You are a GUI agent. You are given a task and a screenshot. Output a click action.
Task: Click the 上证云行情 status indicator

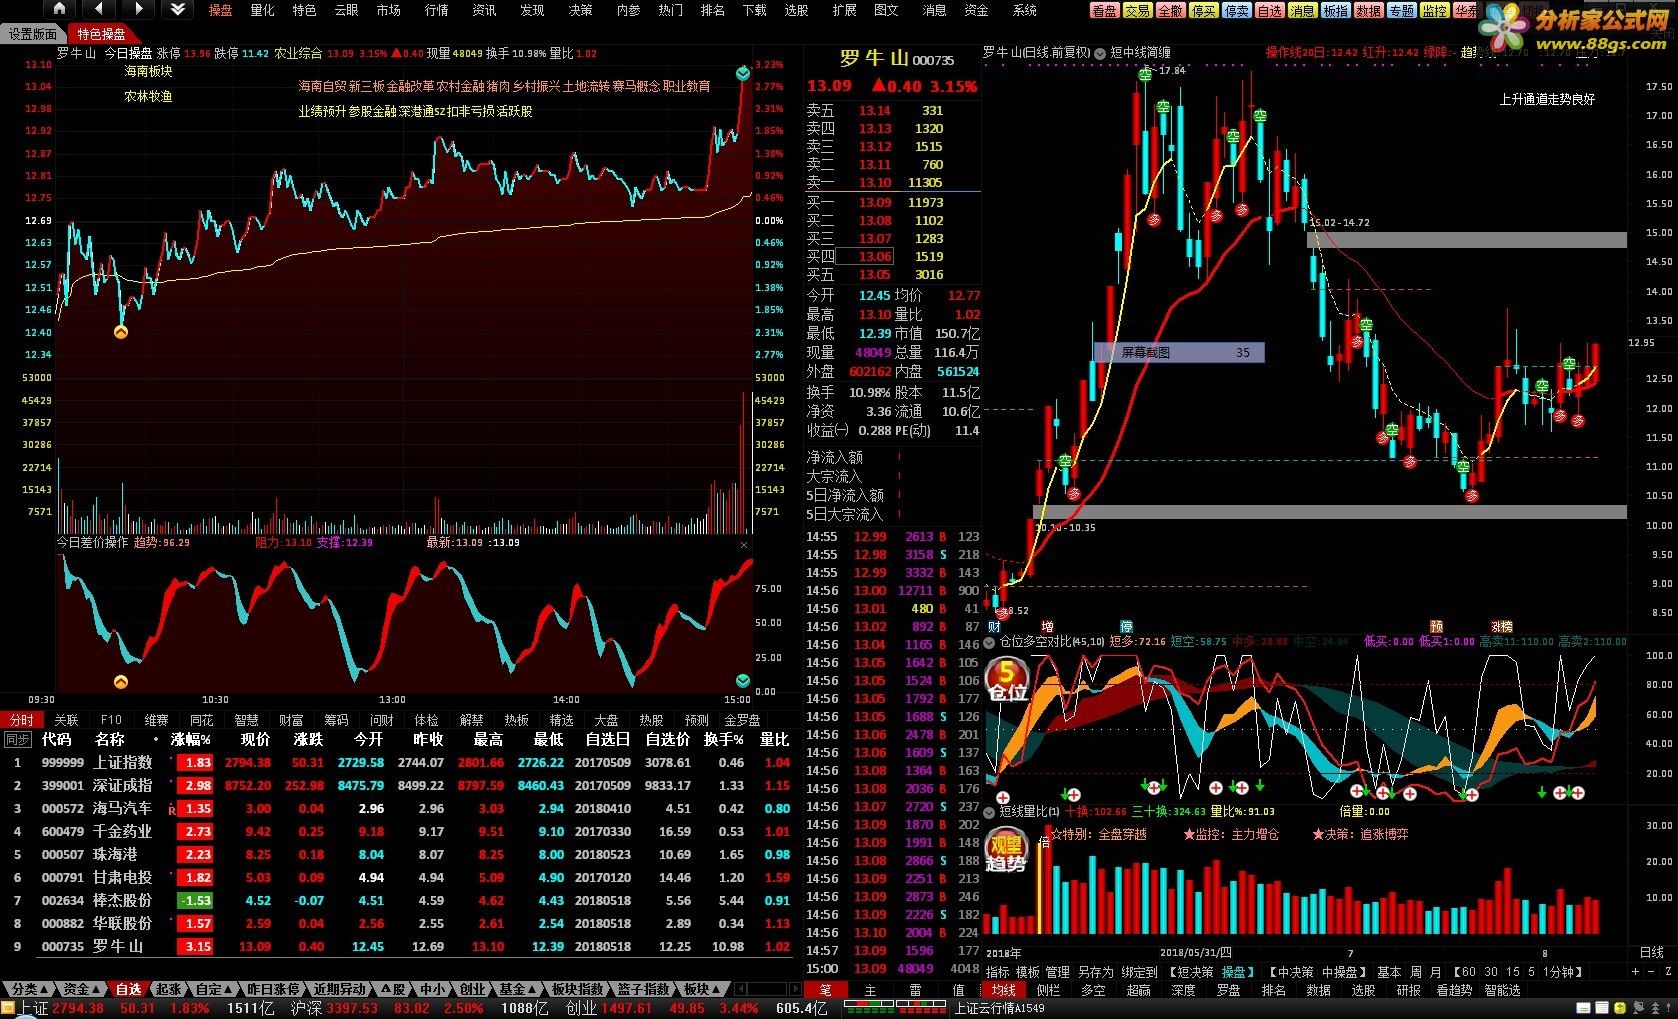[x=999, y=1009]
